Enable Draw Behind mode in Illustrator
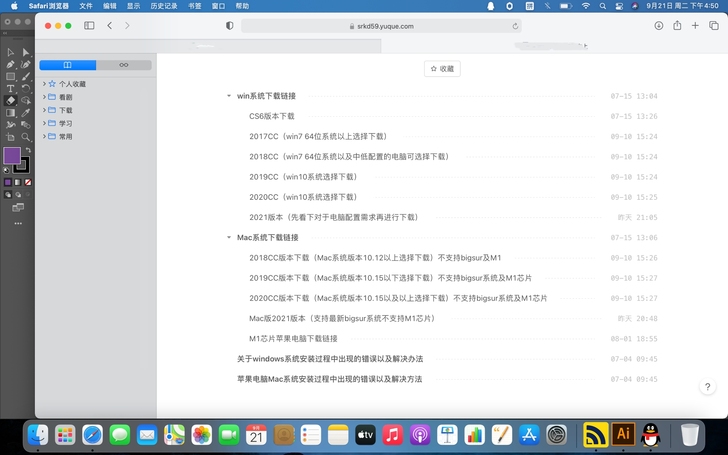The width and height of the screenshot is (728, 455). (18, 195)
